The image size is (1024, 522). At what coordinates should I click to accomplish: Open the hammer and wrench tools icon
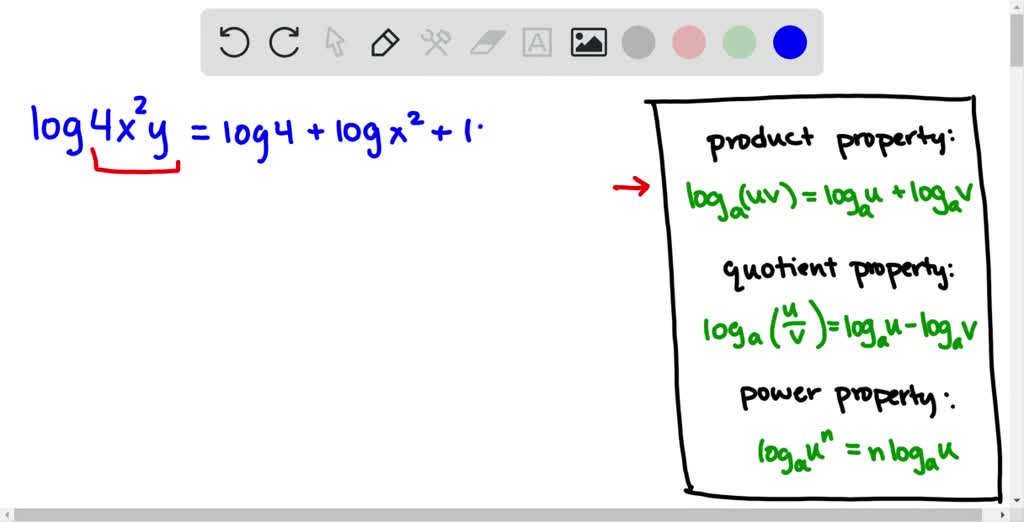point(436,42)
